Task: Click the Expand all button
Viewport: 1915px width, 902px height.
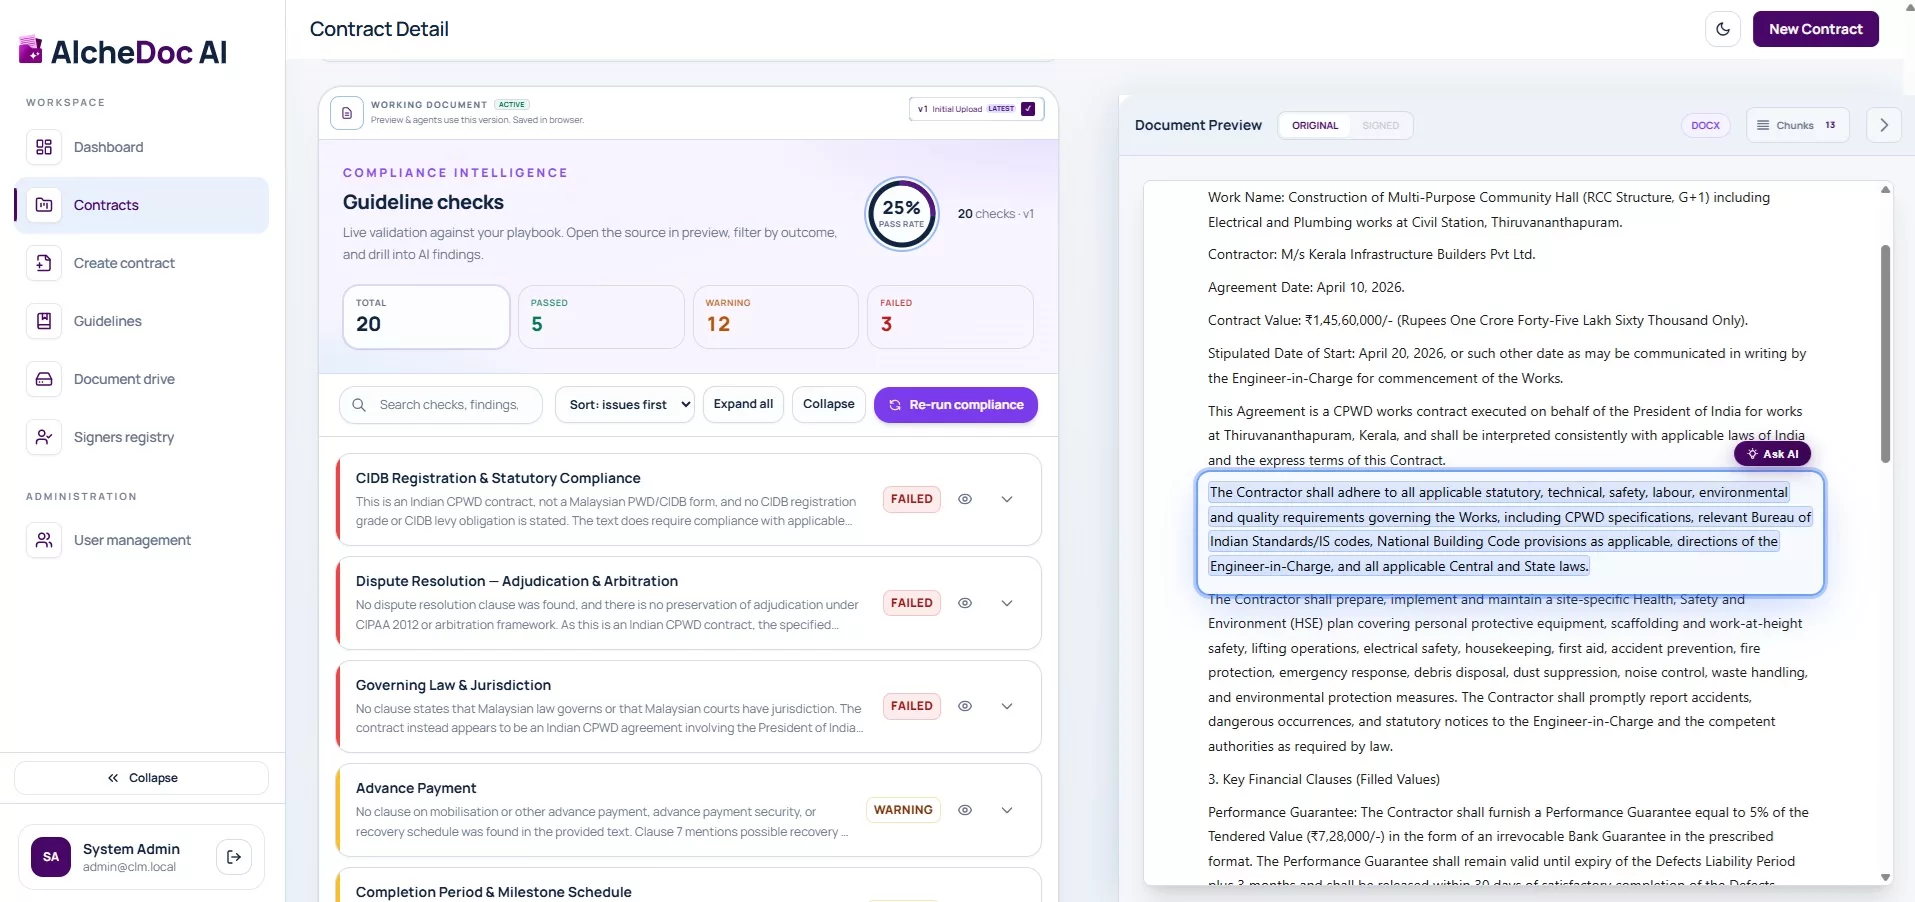Action: pyautogui.click(x=743, y=404)
